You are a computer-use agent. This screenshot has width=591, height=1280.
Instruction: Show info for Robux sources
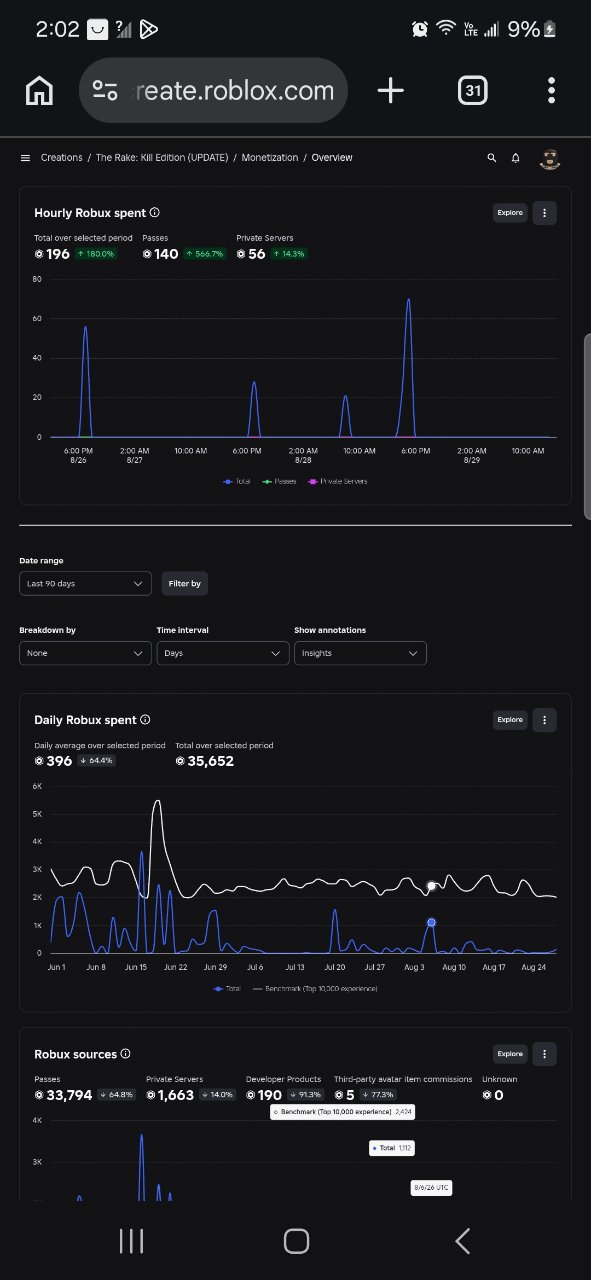(x=125, y=1054)
